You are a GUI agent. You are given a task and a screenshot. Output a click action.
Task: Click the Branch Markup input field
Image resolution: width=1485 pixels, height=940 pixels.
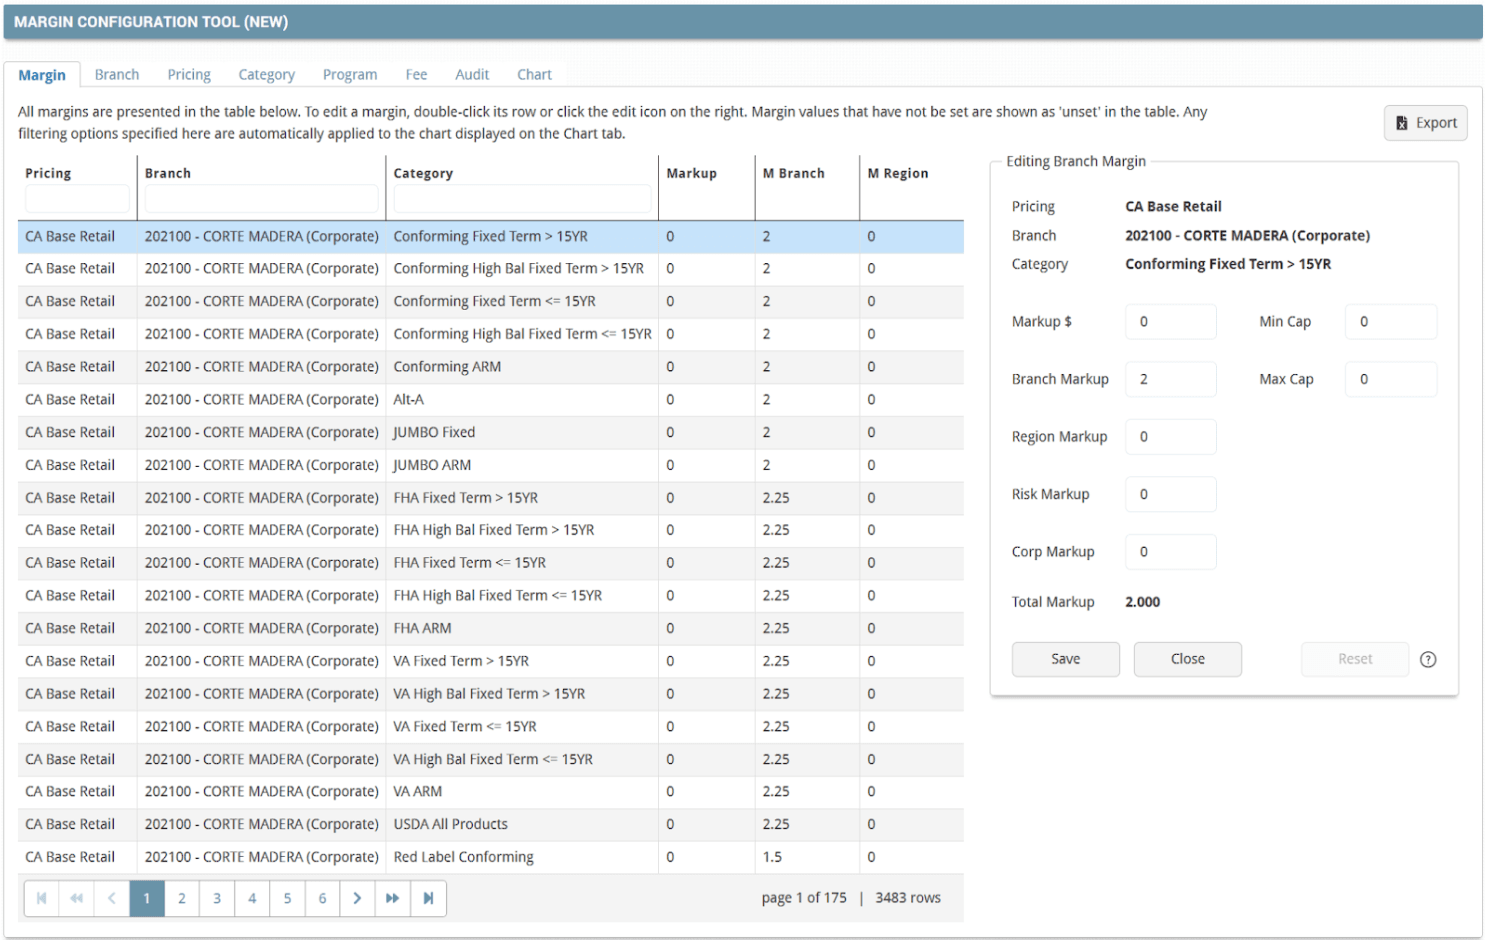click(1170, 379)
